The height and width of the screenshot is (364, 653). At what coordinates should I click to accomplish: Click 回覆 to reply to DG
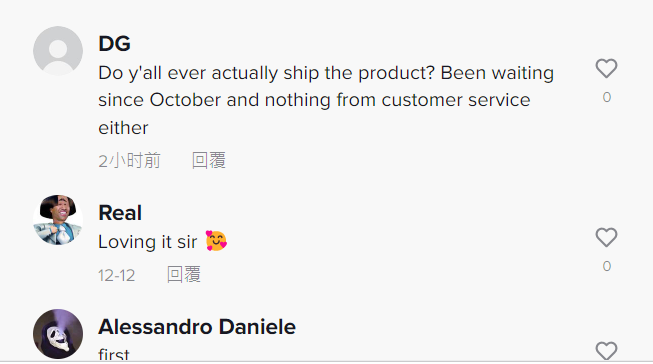pyautogui.click(x=209, y=160)
